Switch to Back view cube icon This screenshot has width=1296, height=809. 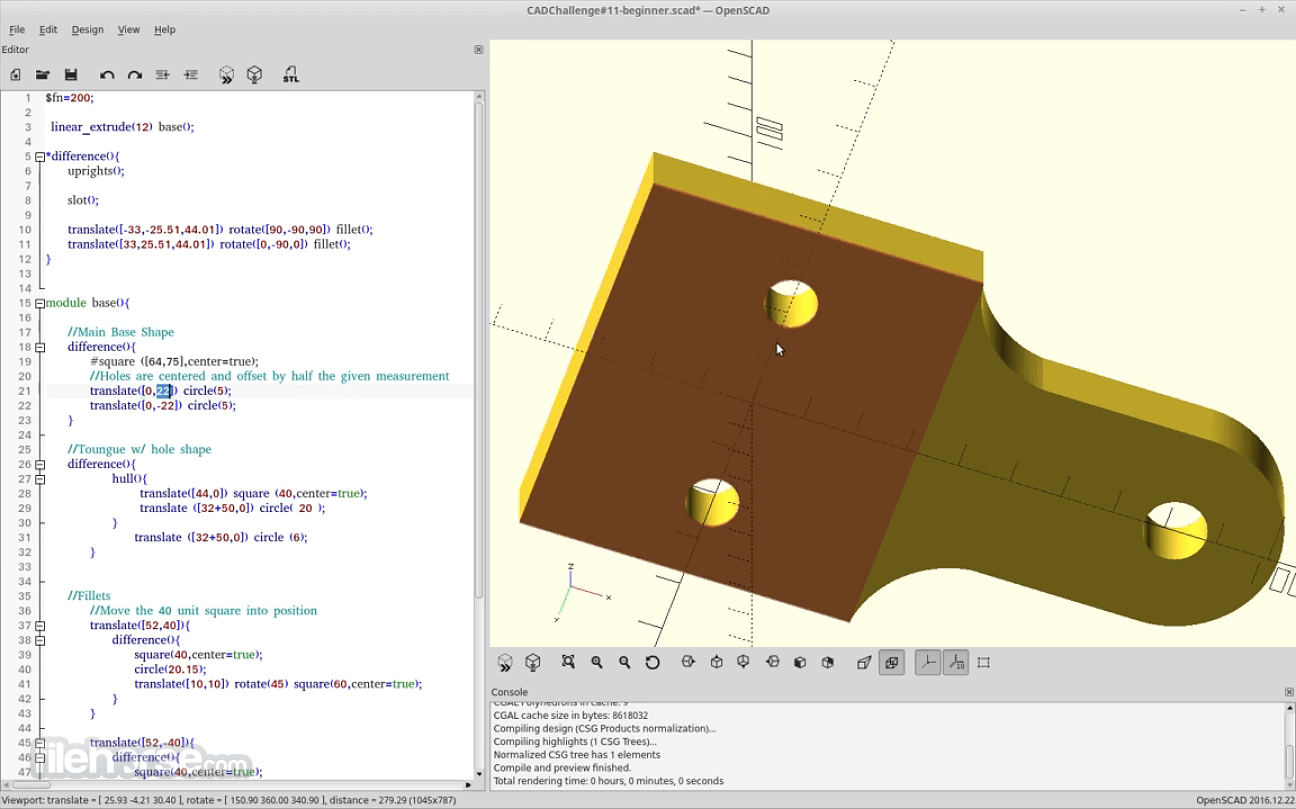(828, 662)
